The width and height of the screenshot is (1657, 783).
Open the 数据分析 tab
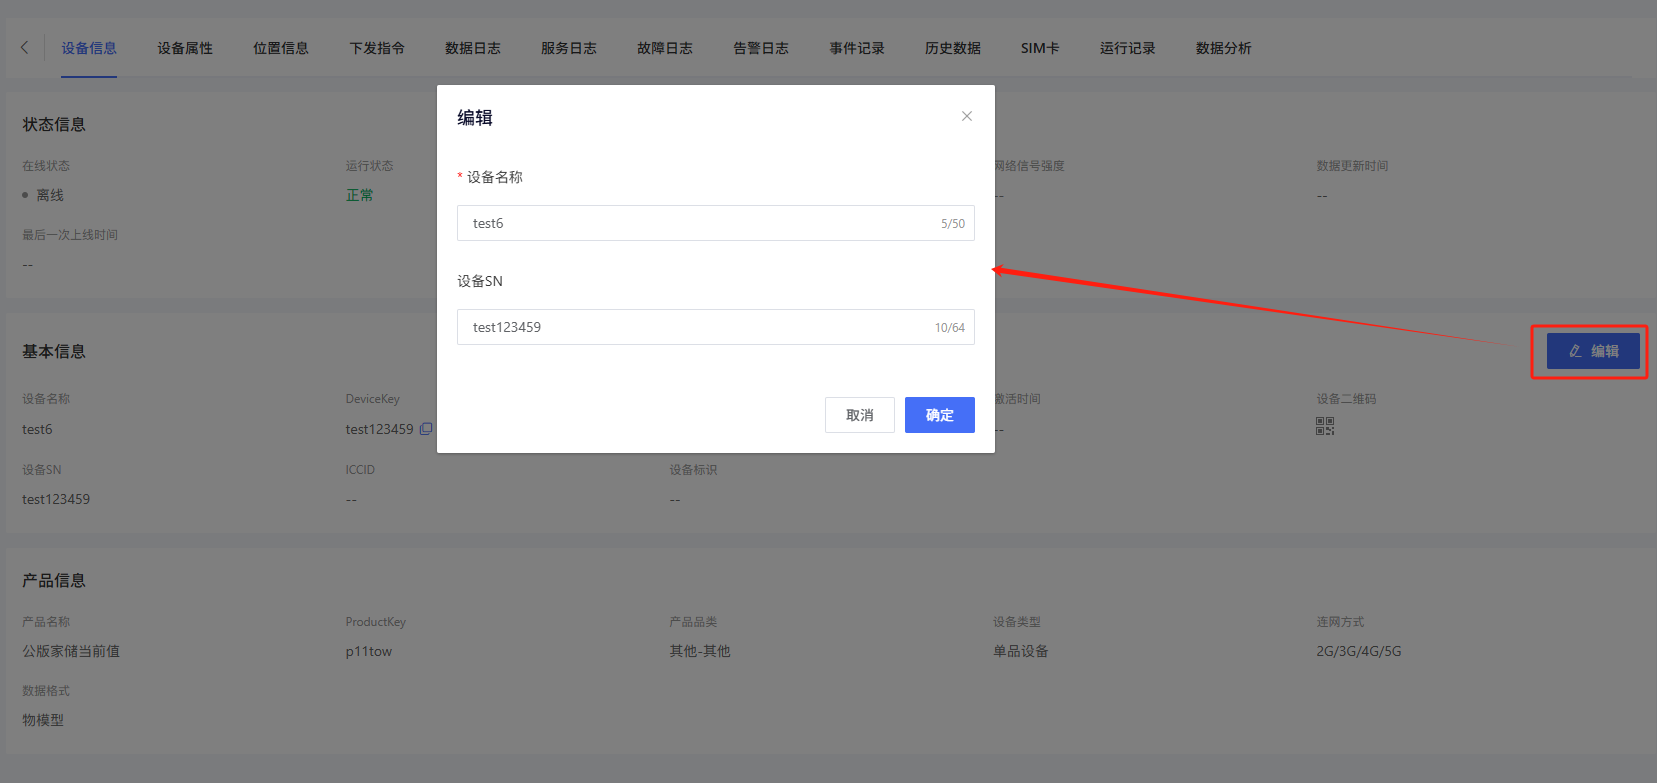click(1224, 48)
